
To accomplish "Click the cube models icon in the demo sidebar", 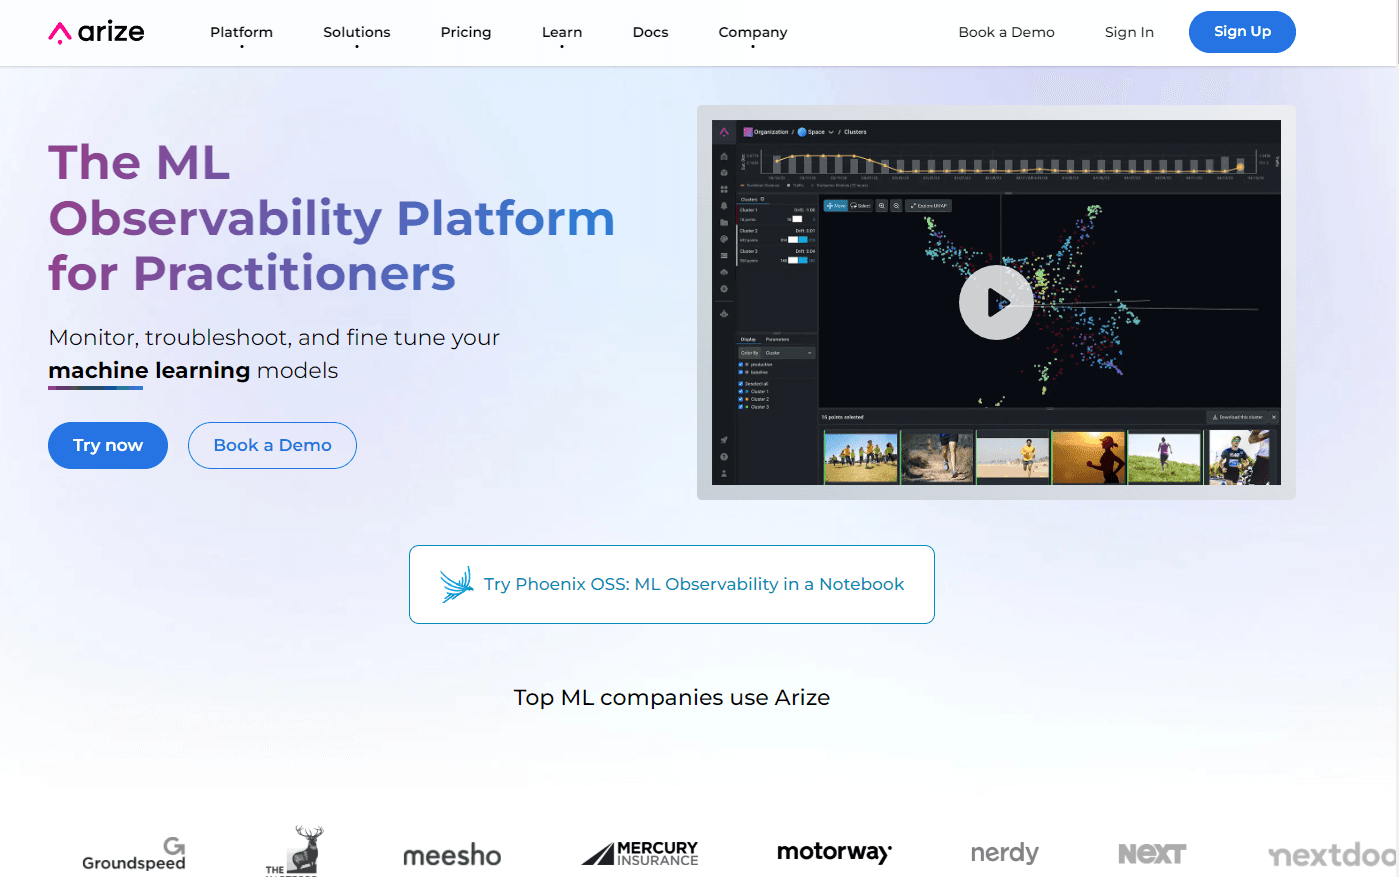I will click(724, 173).
